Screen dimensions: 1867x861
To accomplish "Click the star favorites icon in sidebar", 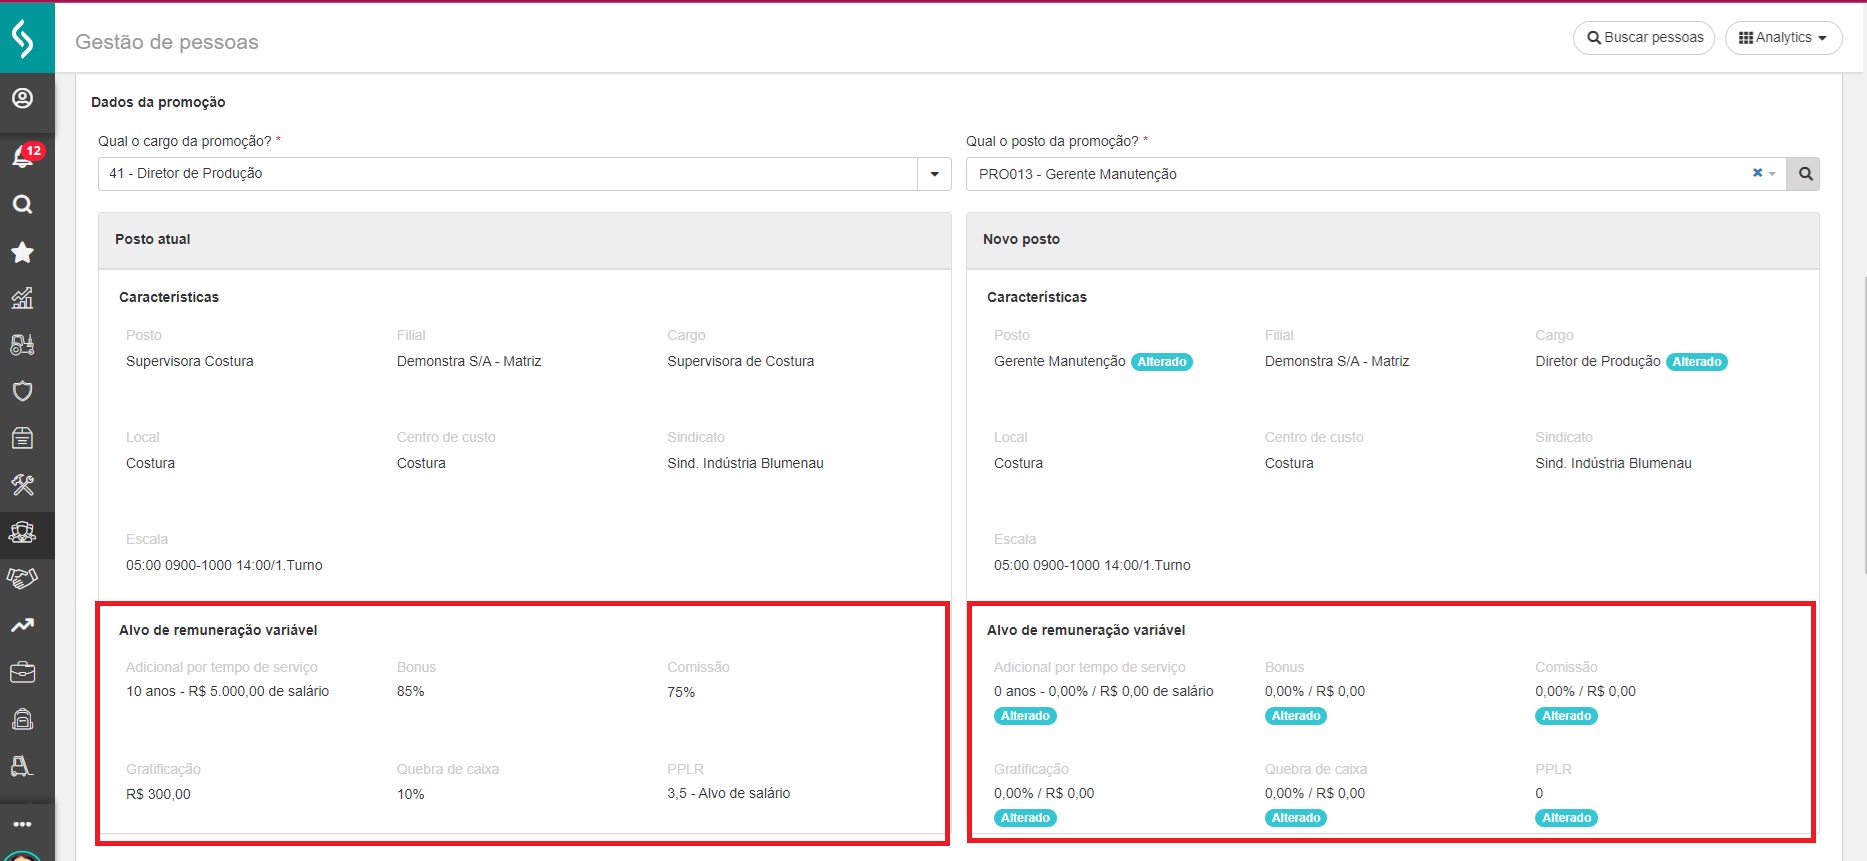I will coord(22,252).
